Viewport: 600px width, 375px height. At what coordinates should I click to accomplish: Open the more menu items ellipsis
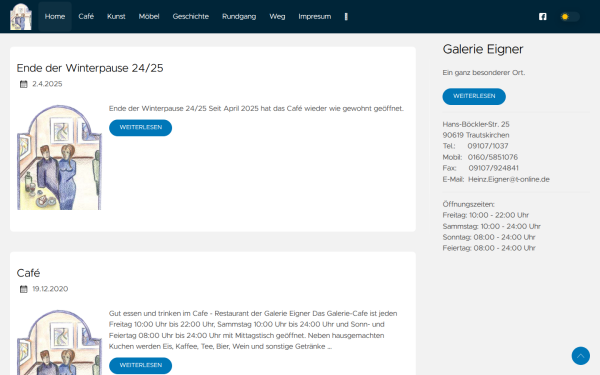coord(346,16)
